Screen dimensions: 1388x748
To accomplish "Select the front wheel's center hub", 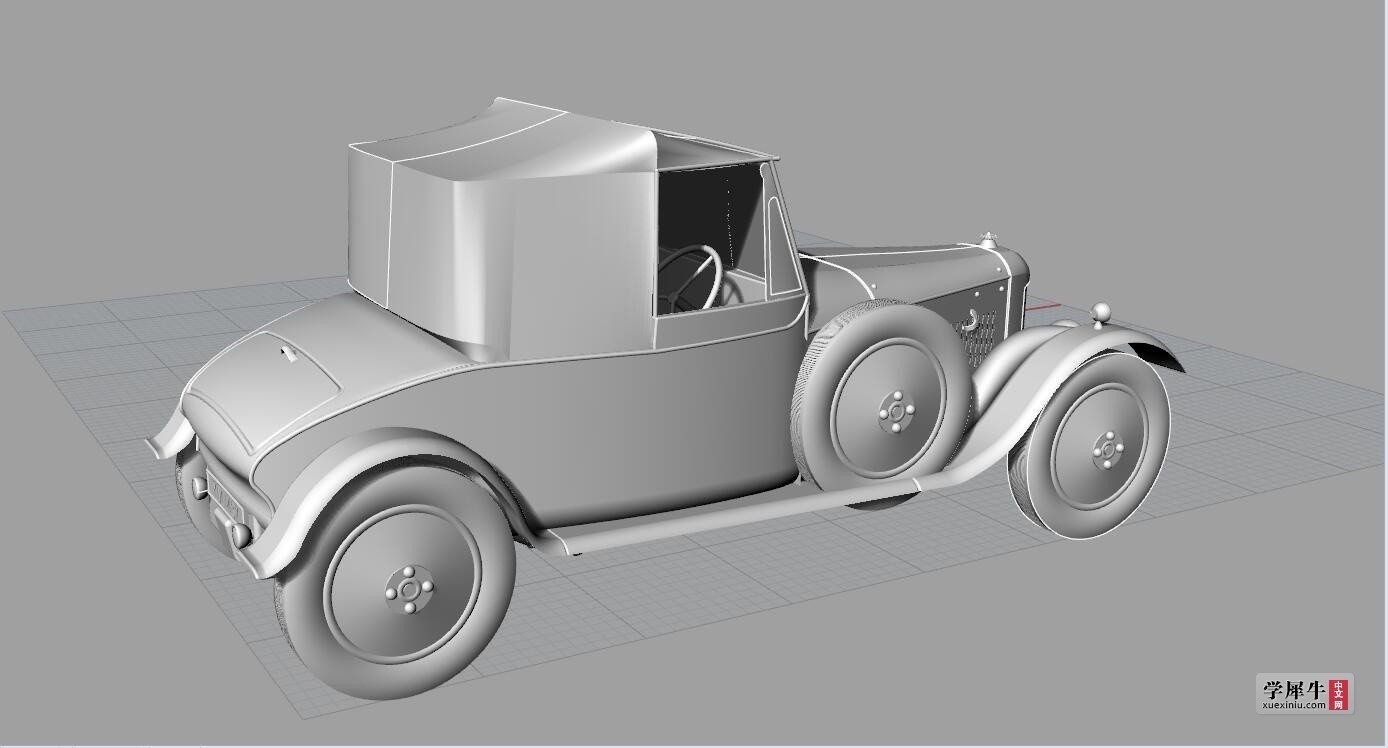I will point(1107,450).
